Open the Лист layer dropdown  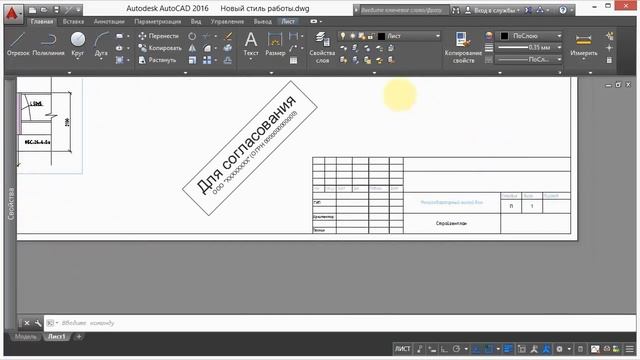click(x=438, y=36)
